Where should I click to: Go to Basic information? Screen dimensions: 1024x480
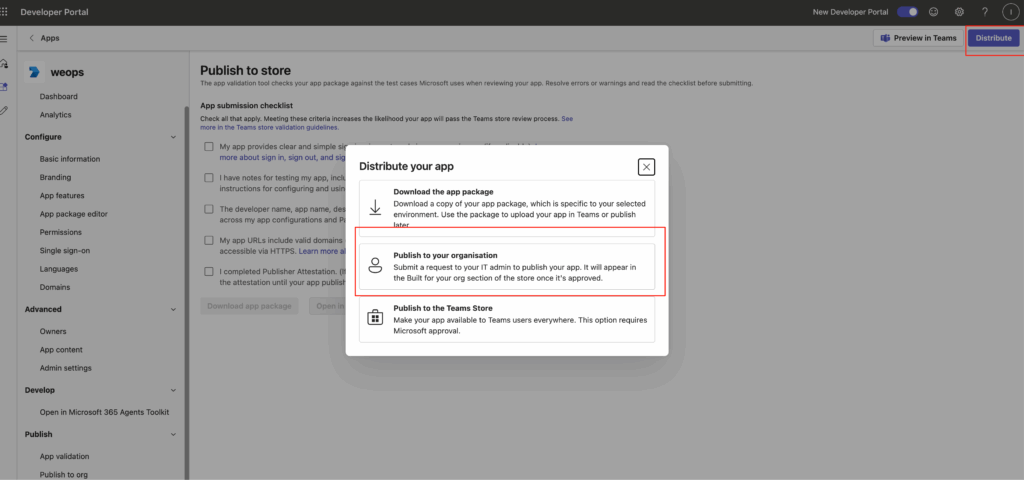pos(70,159)
